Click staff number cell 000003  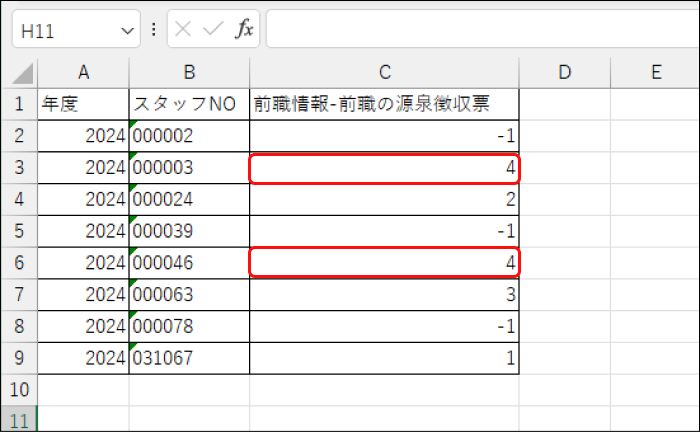click(189, 168)
